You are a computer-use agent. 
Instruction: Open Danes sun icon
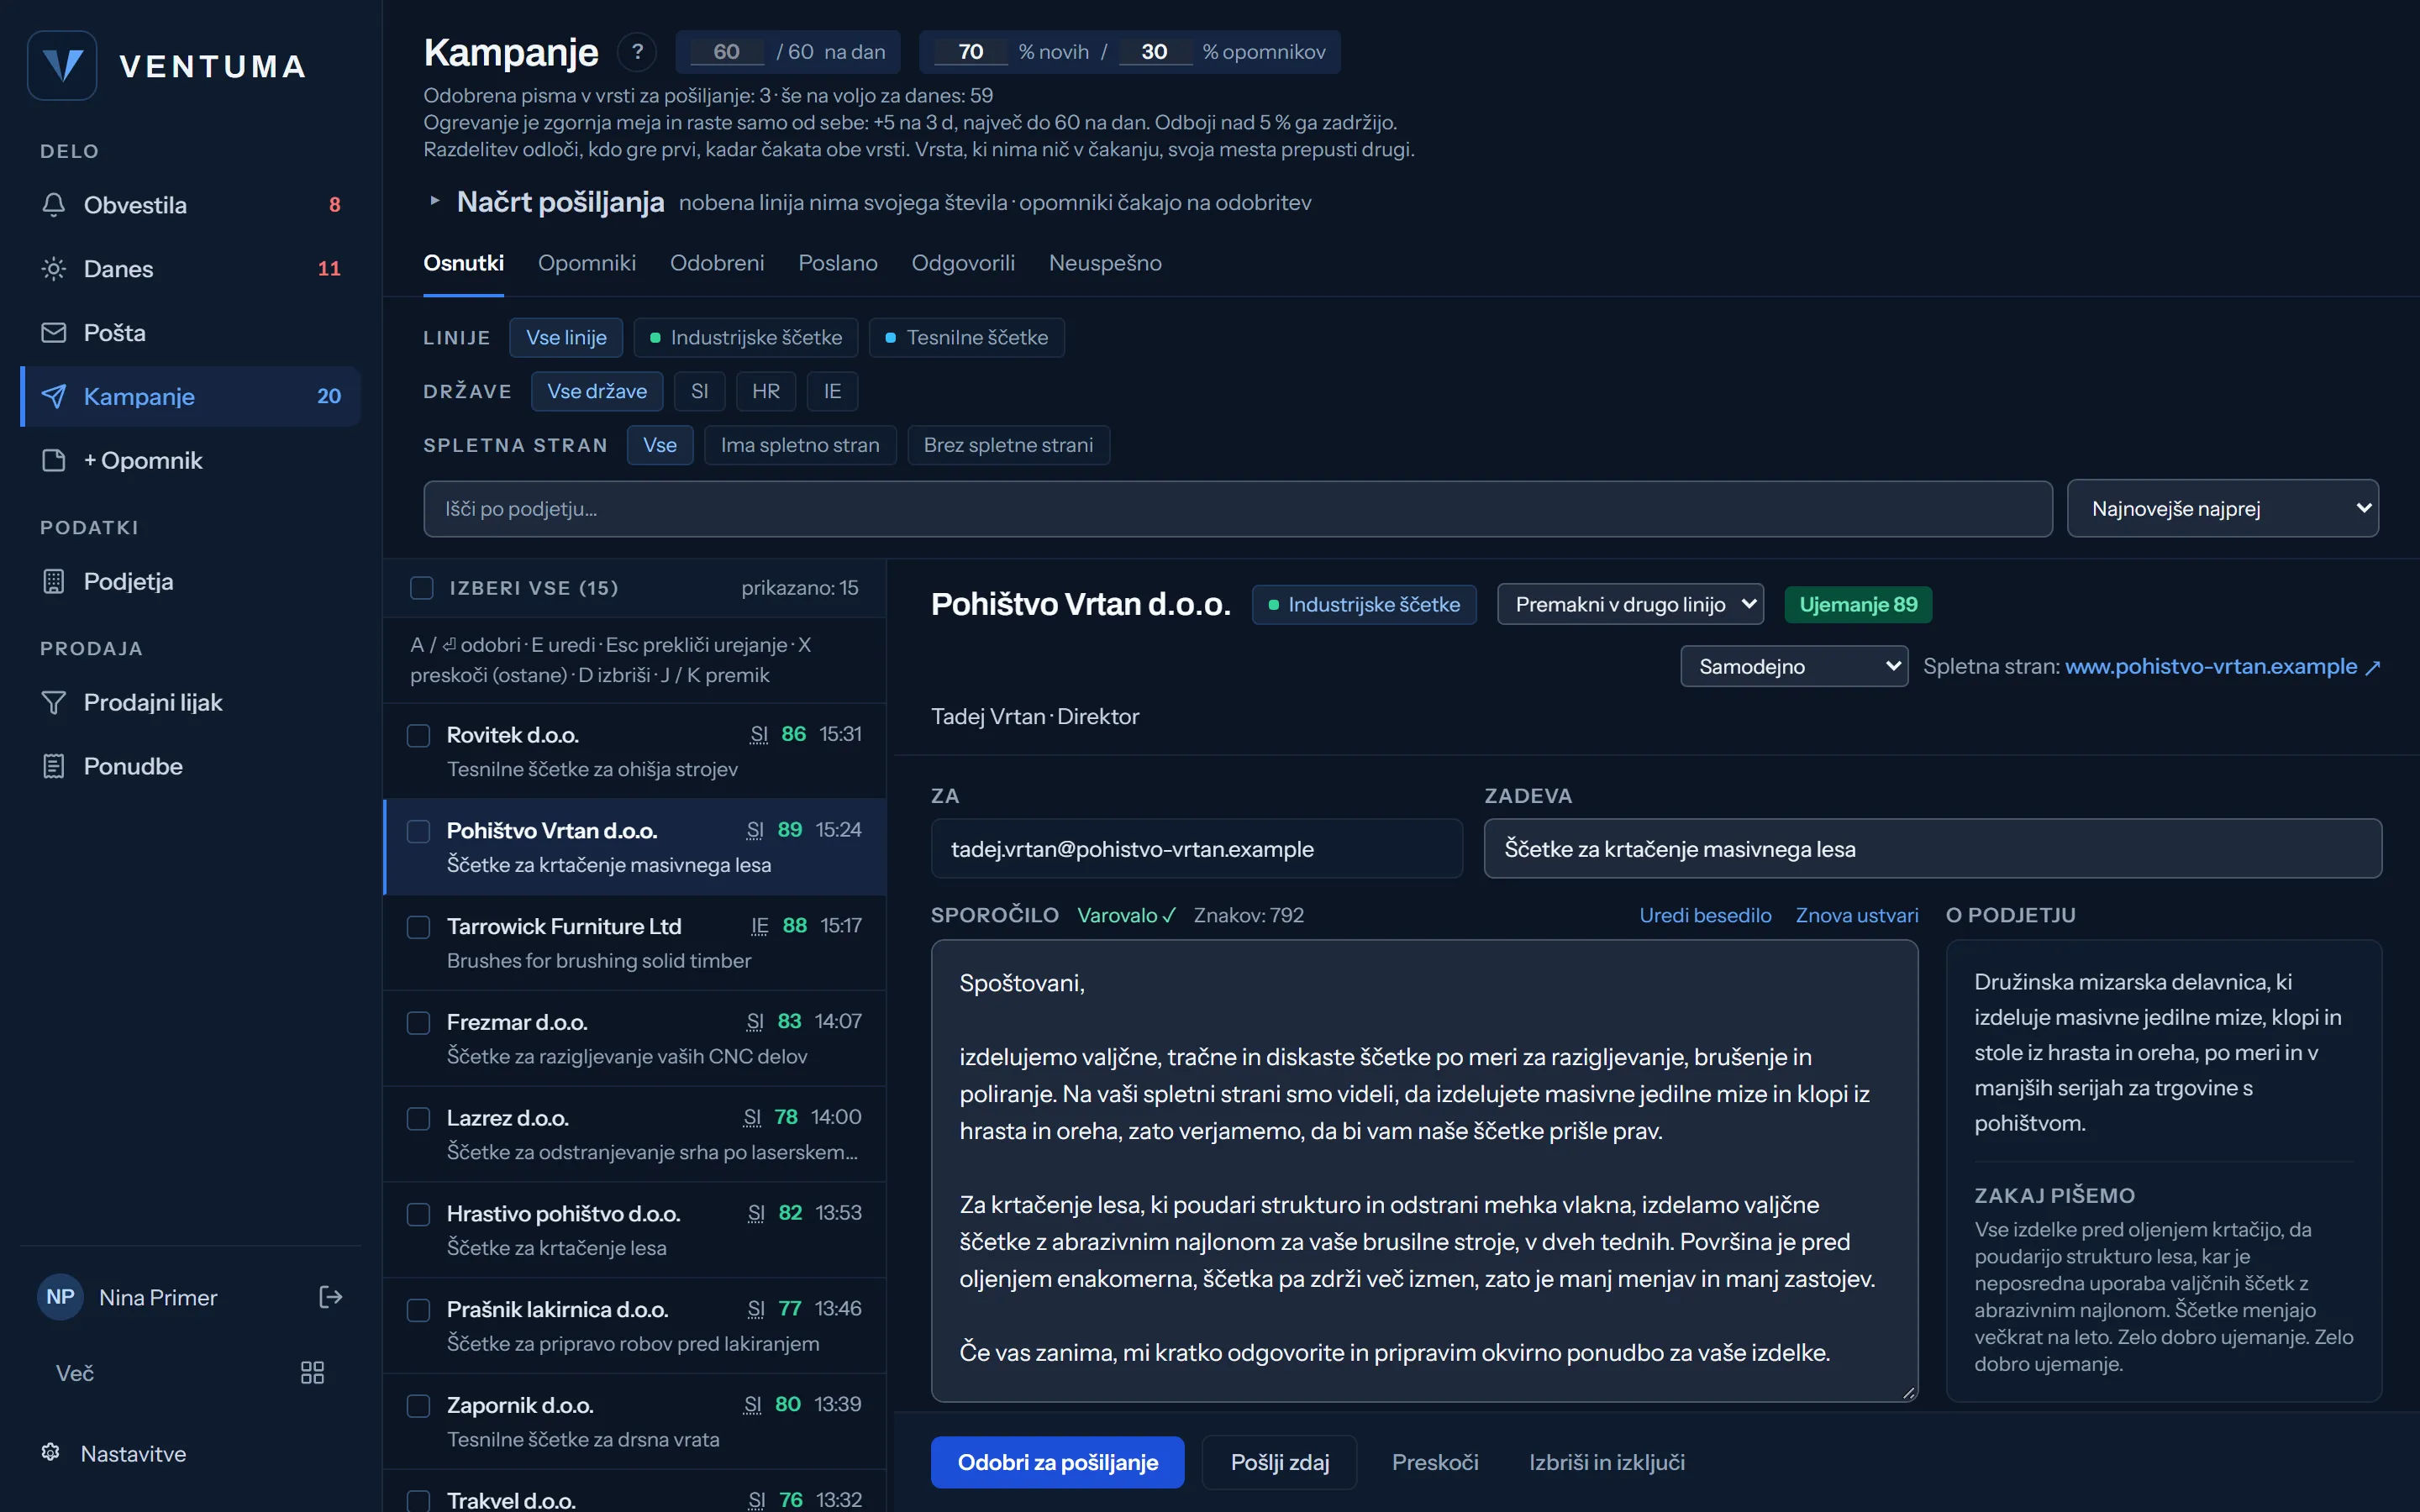54,269
